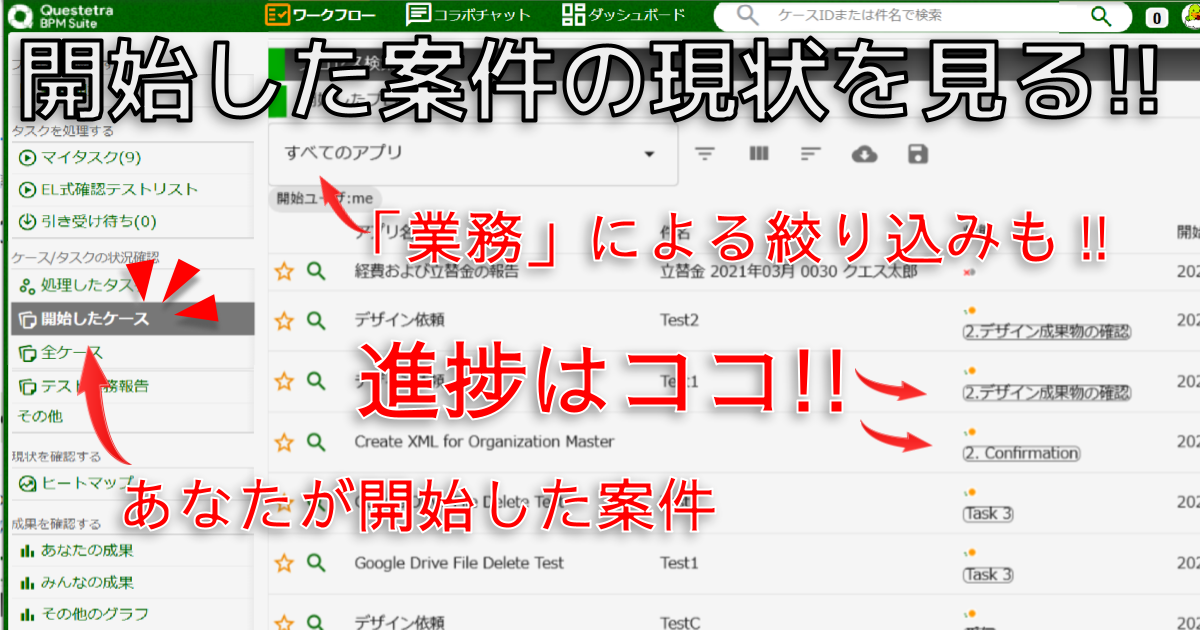Screen dimensions: 1200x630
Task: Open the すべてのアプリ dropdown
Action: click(x=472, y=154)
